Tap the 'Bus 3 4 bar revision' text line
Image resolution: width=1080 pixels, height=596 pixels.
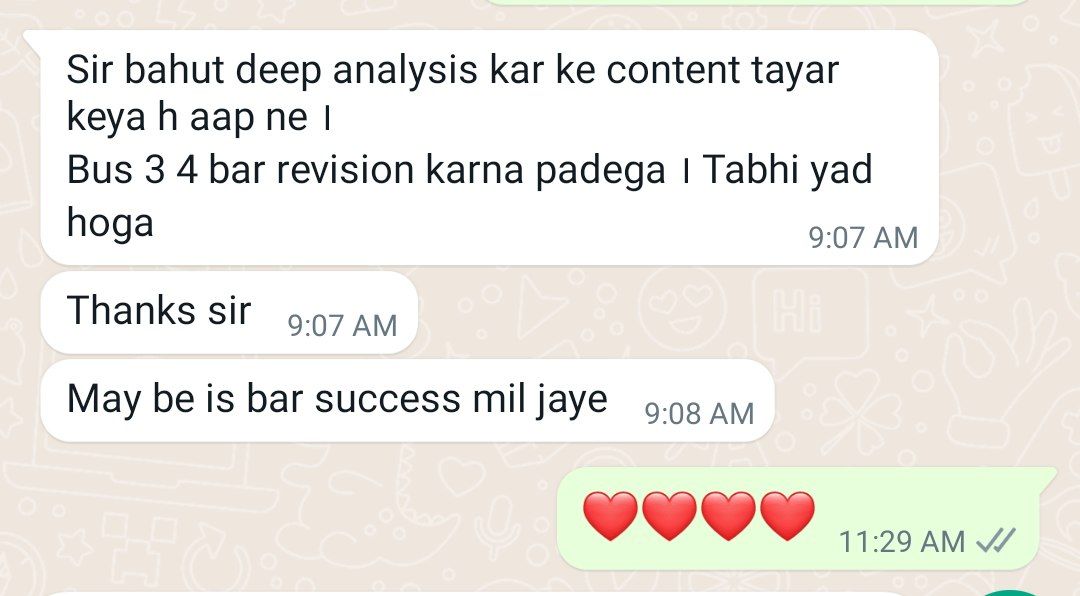(366, 170)
